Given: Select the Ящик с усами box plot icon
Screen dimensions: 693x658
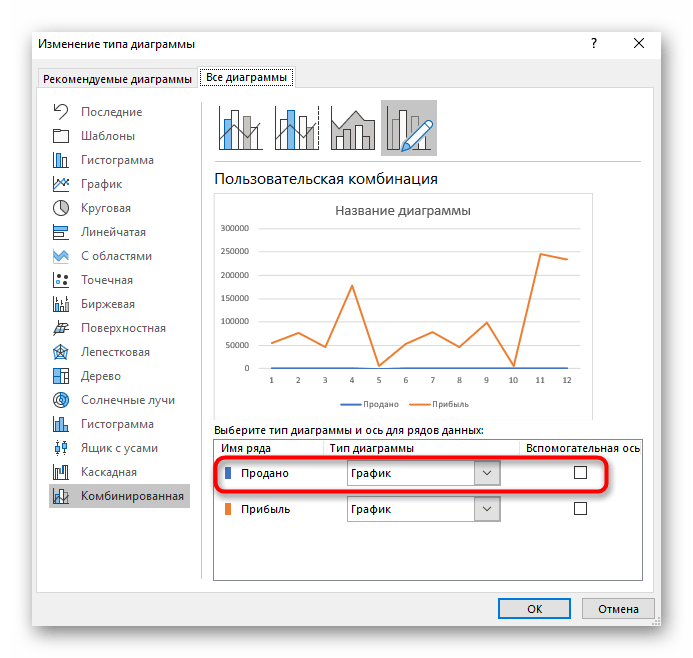Looking at the screenshot, I should coord(61,448).
